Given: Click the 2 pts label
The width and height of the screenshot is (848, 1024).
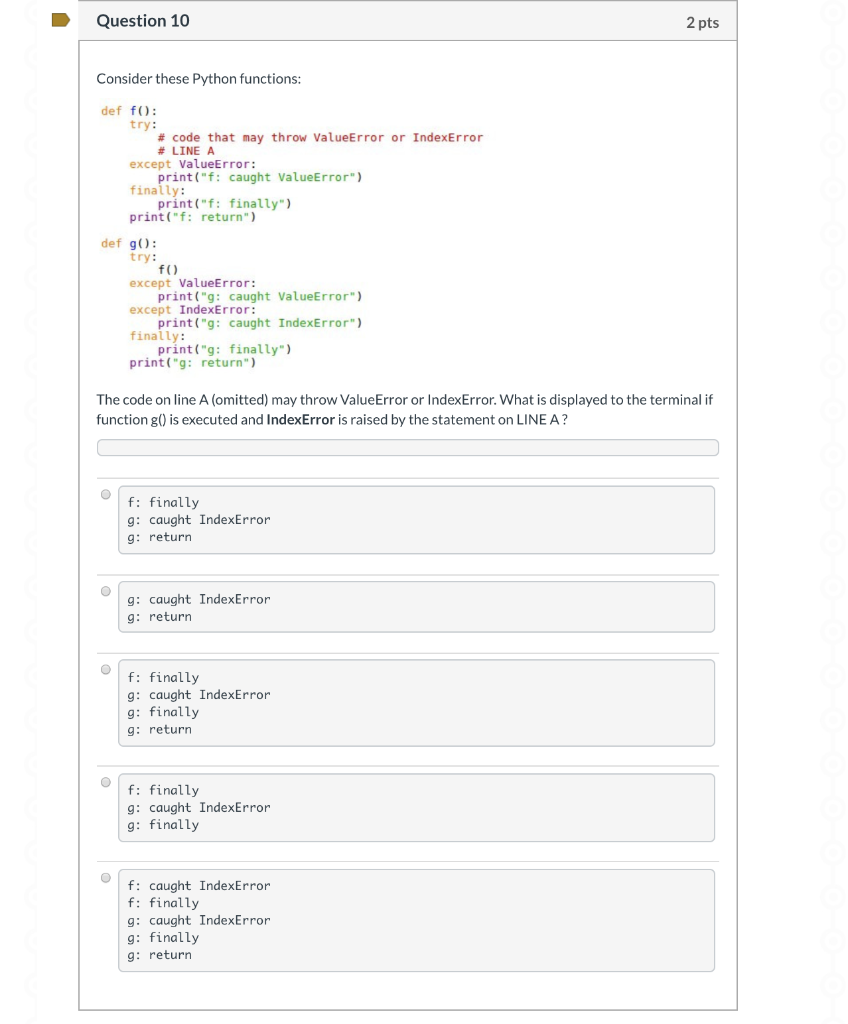Looking at the screenshot, I should click(703, 21).
